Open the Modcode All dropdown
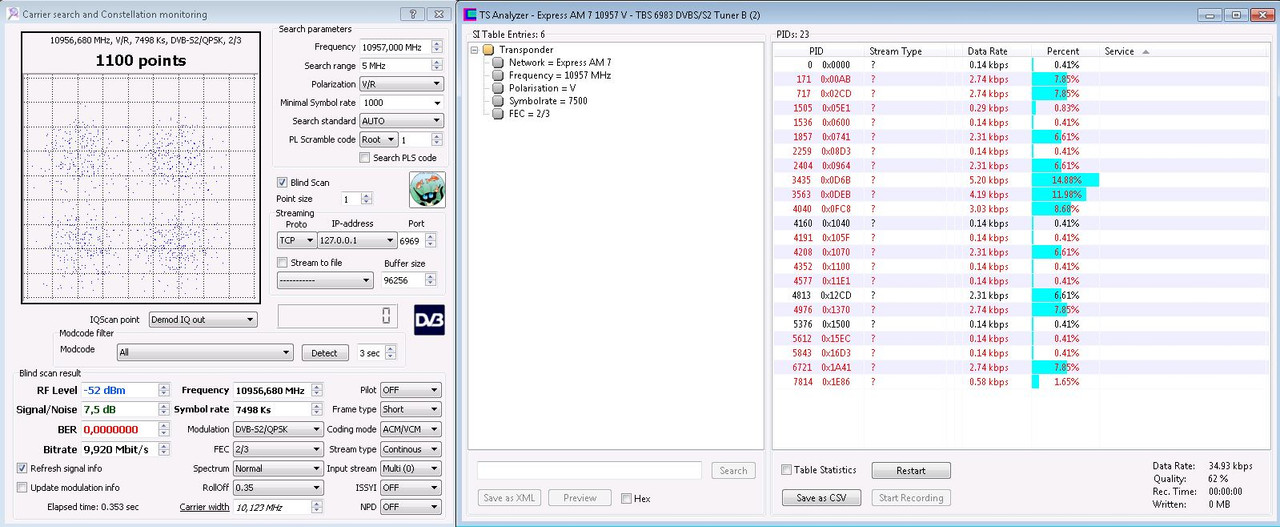The height and width of the screenshot is (527, 1280). coord(204,353)
